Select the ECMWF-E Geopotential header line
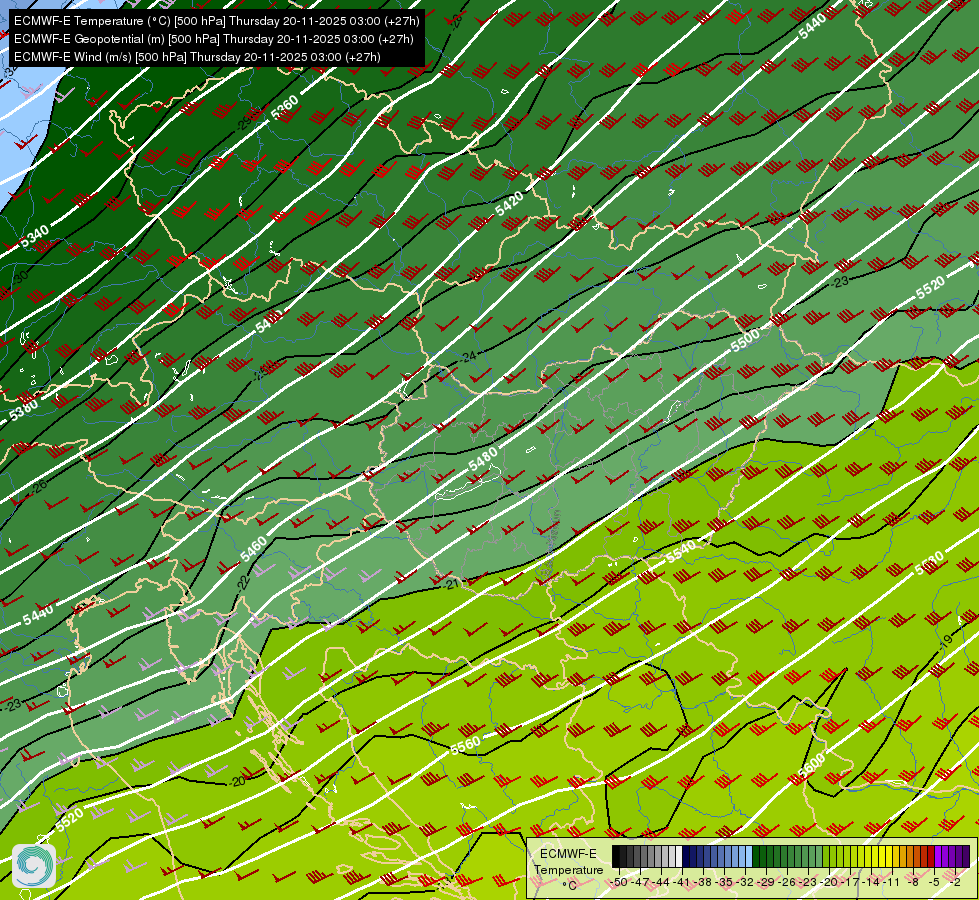The image size is (979, 900). click(214, 39)
